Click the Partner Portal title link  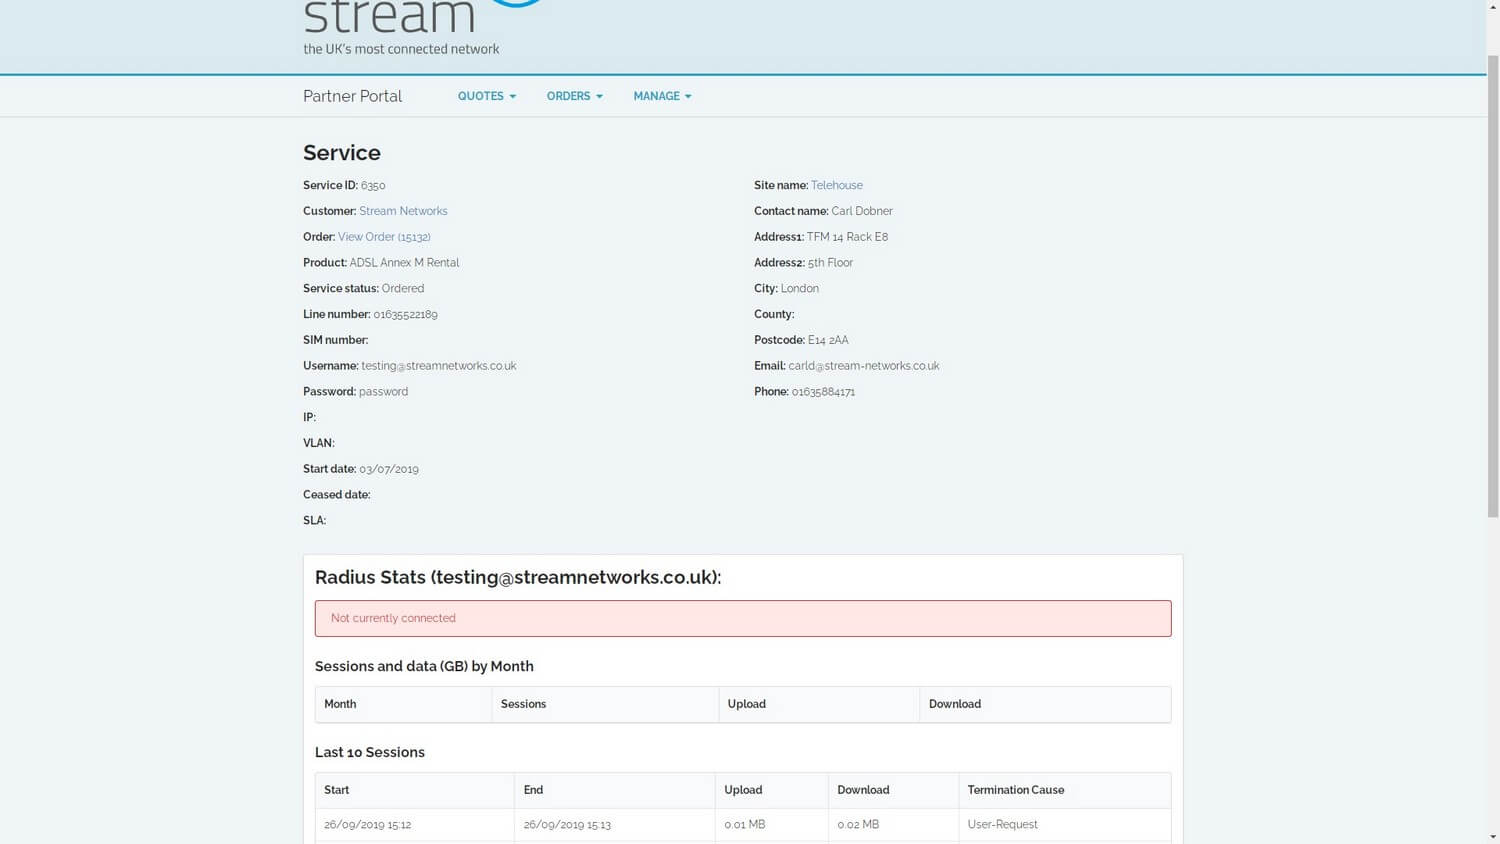click(352, 96)
